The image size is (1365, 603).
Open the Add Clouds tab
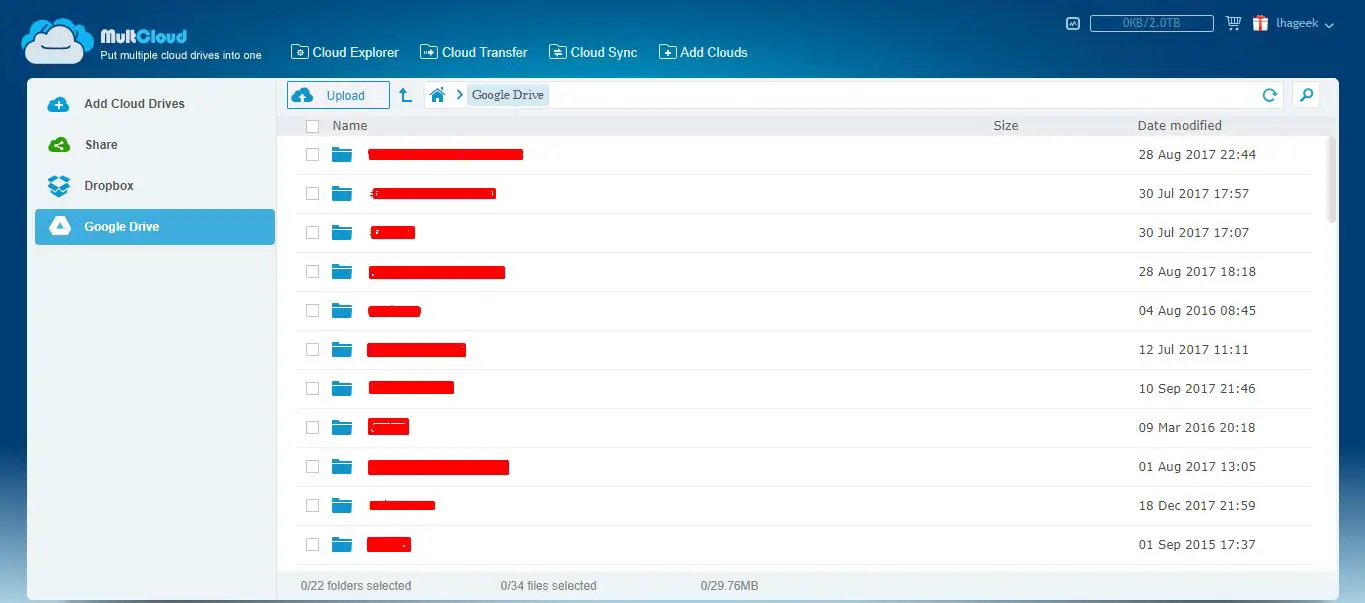point(703,52)
